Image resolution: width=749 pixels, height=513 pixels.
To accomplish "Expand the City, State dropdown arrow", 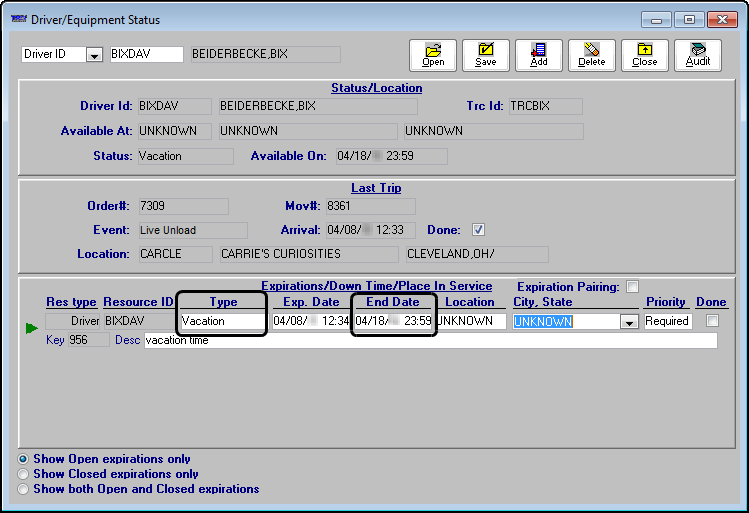I will click(629, 322).
